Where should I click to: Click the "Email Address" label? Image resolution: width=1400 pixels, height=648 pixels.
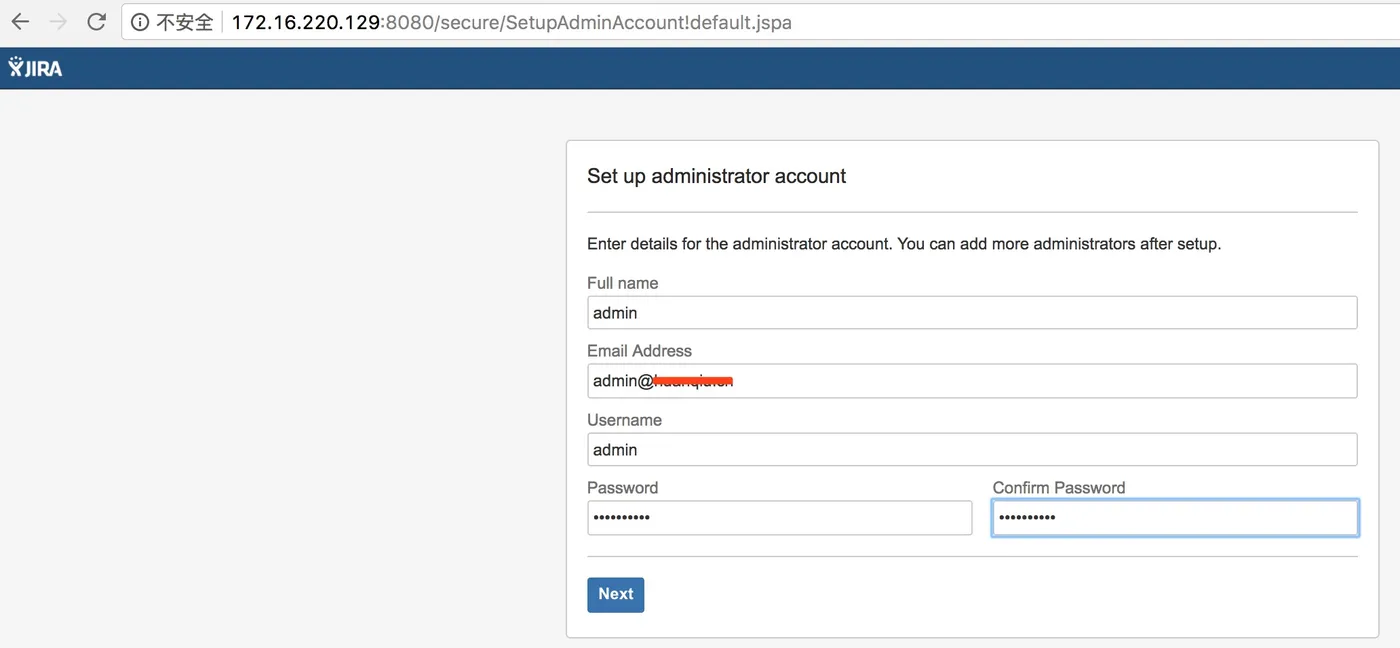coord(639,351)
